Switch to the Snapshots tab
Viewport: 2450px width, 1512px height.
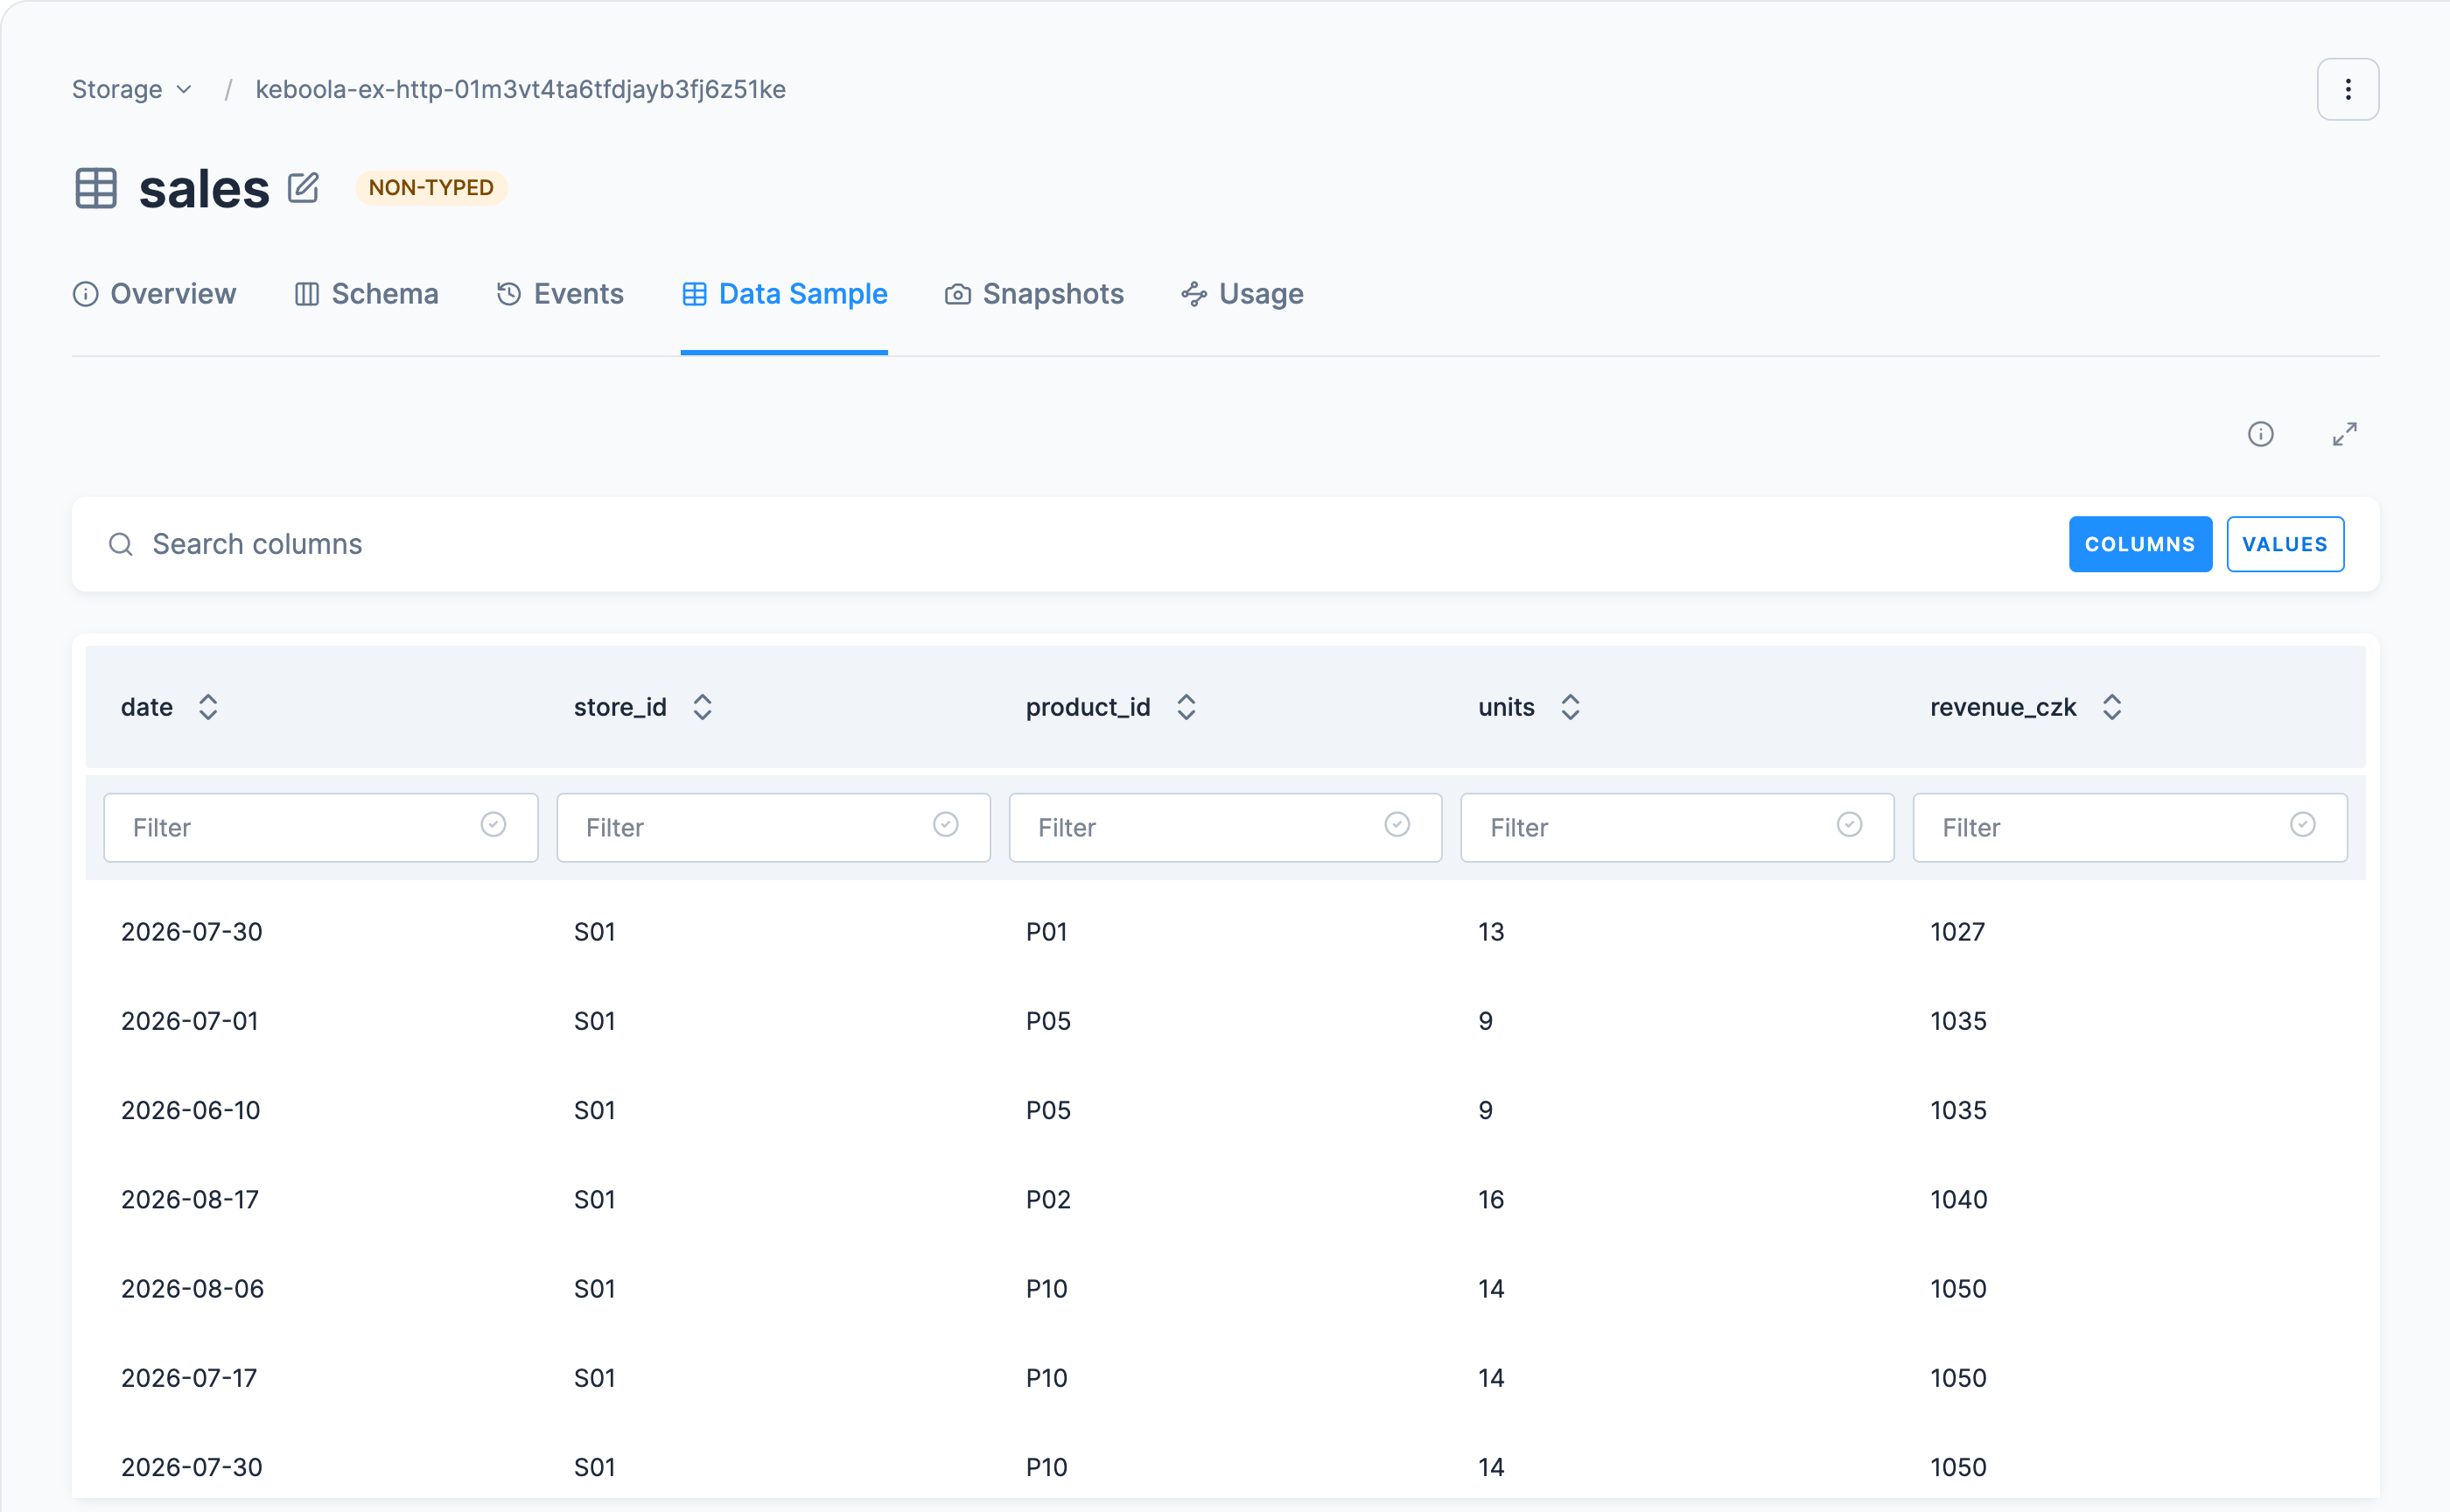[1034, 294]
